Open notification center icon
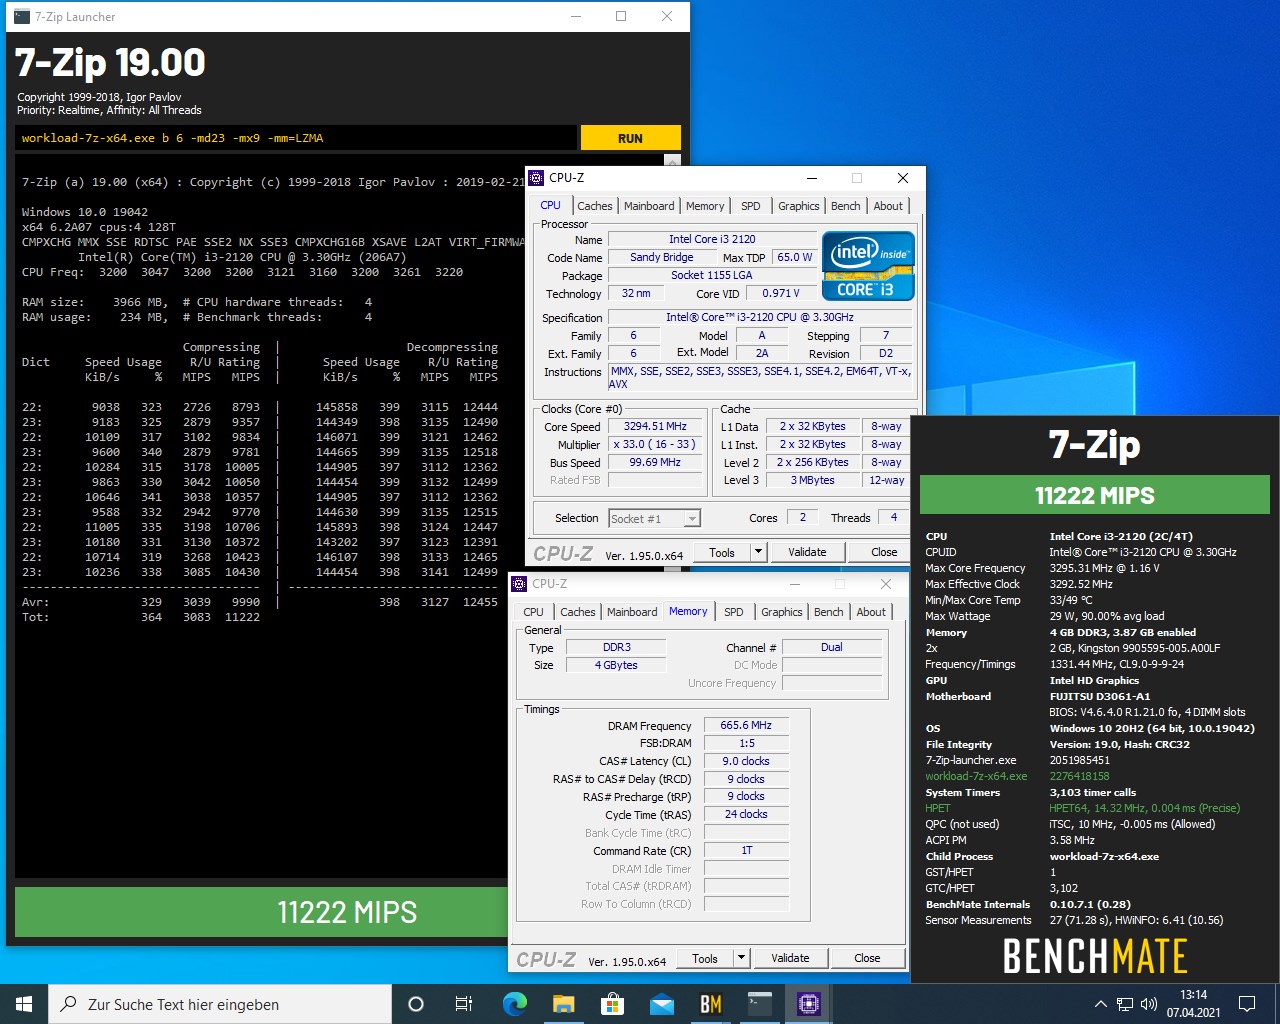Image resolution: width=1280 pixels, height=1024 pixels. click(1247, 1004)
